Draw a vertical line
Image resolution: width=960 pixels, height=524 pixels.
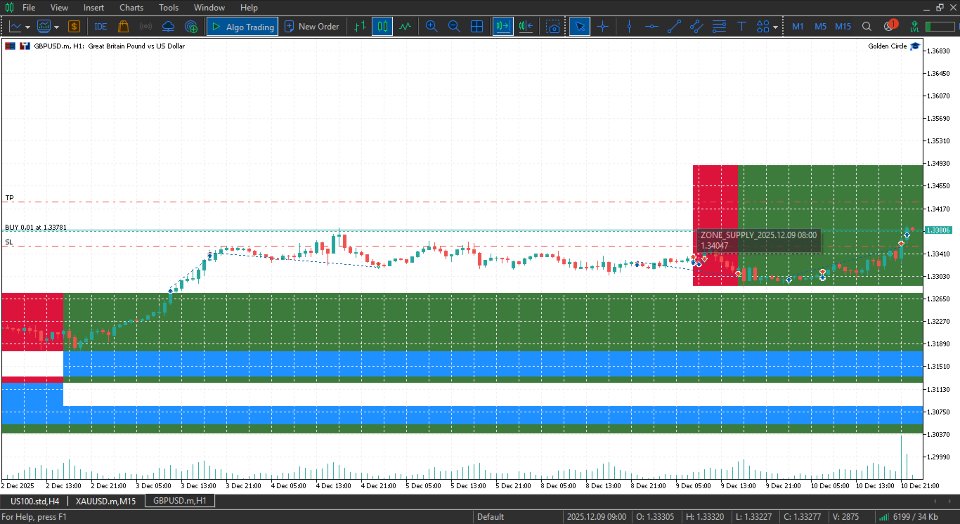(629, 26)
